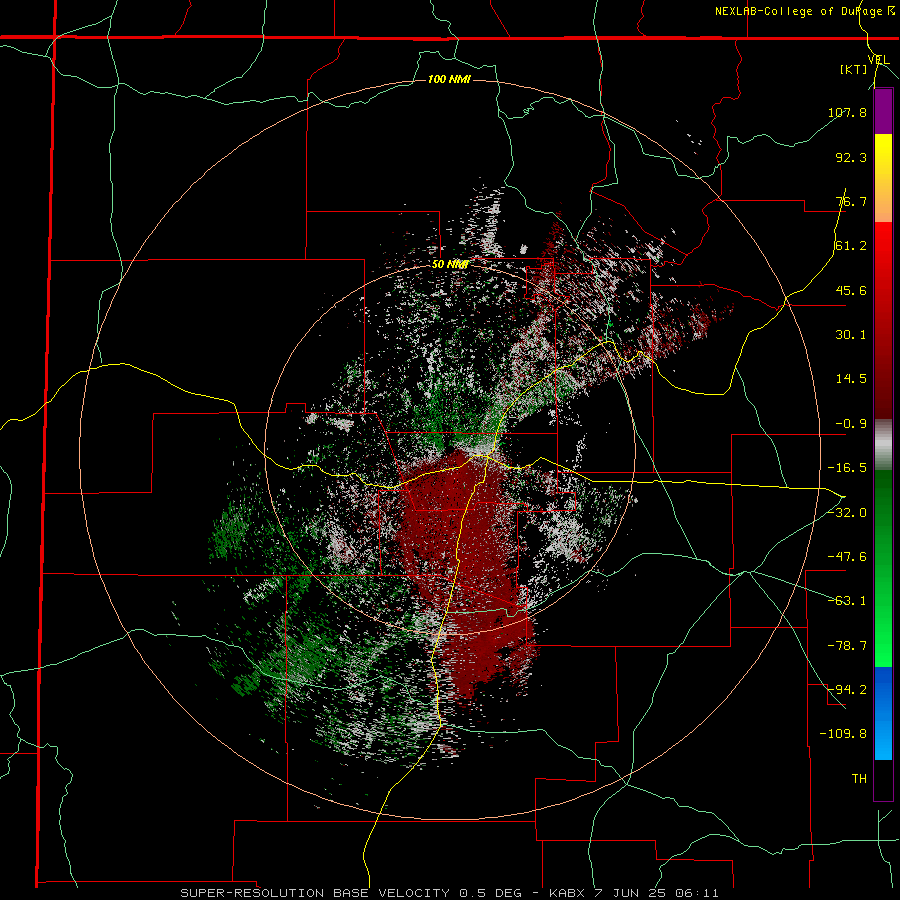Click the 50 NMI range ring label

click(x=450, y=265)
